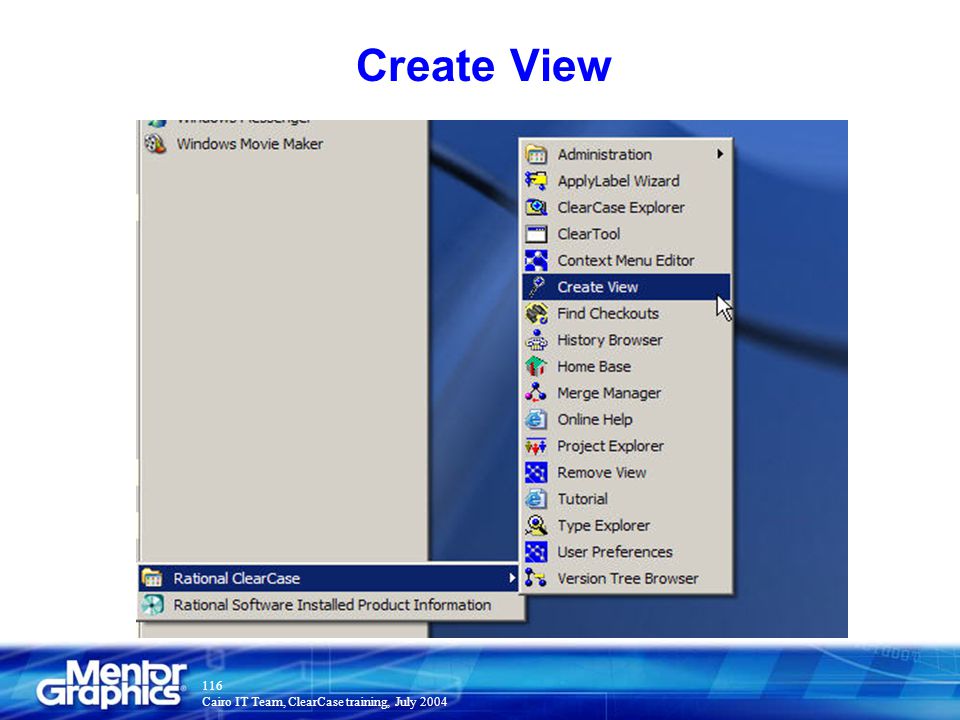Click the Tutorial browser icon

(536, 499)
